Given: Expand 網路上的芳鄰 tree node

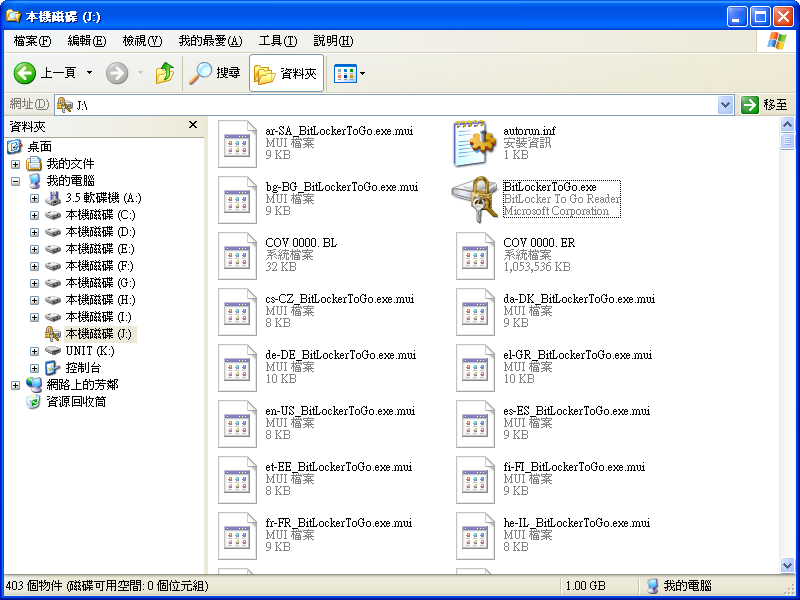Looking at the screenshot, I should 15,385.
